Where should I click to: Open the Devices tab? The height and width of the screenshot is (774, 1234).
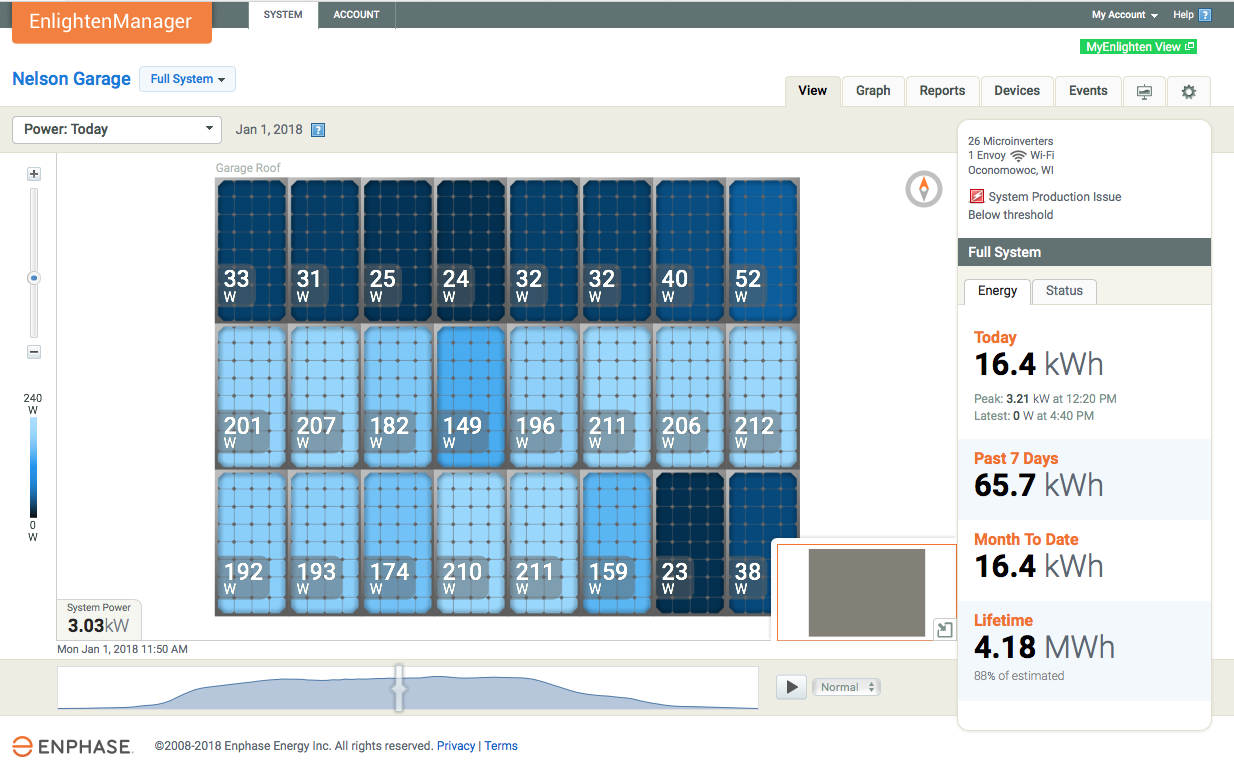(x=1017, y=91)
